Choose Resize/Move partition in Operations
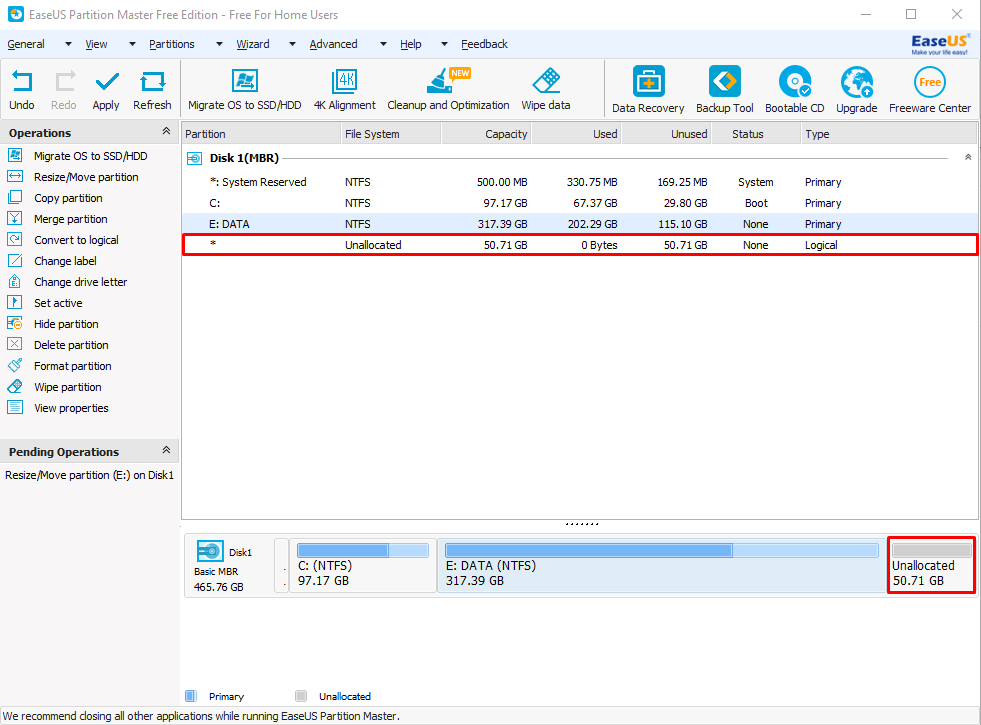Screen dimensions: 981x725 pyautogui.click(x=86, y=177)
